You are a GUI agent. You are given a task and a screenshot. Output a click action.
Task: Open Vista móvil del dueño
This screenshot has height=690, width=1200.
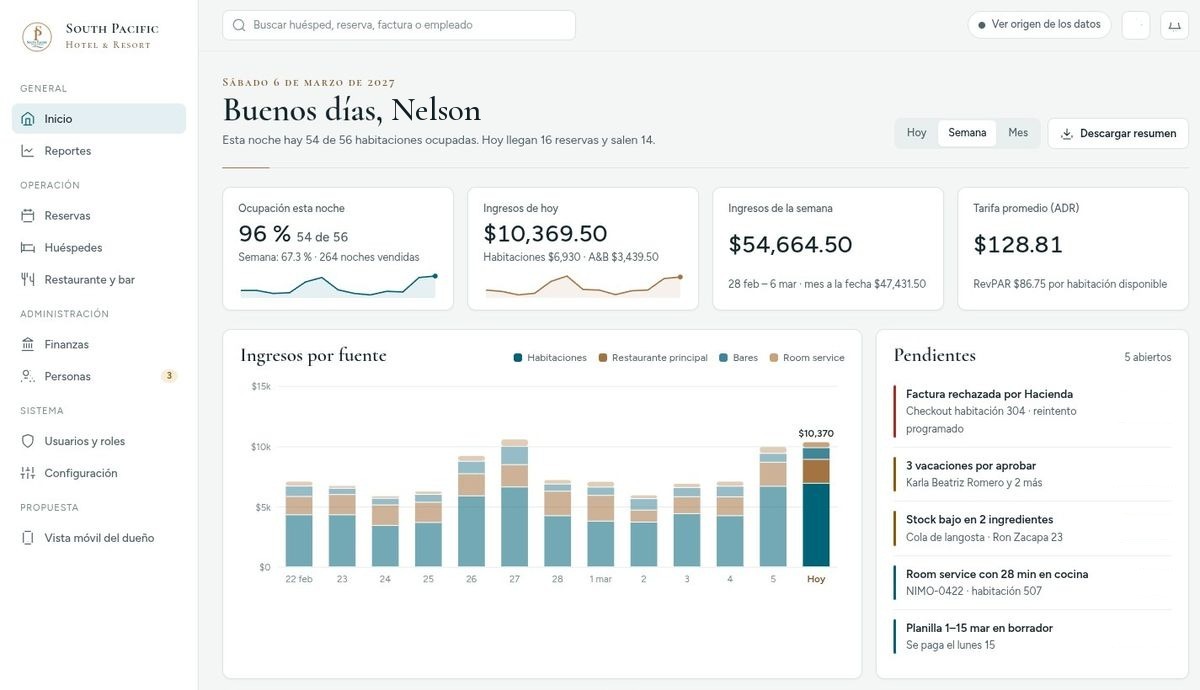(98, 538)
